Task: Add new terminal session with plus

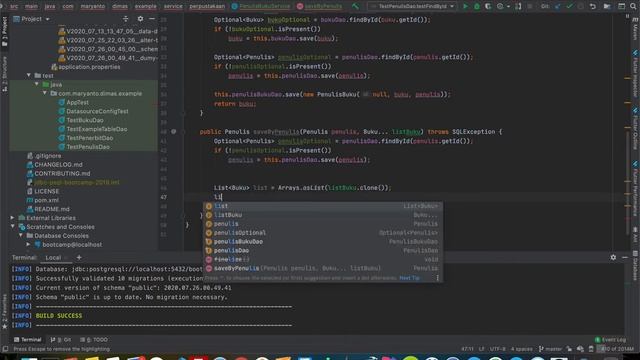Action: (x=79, y=258)
